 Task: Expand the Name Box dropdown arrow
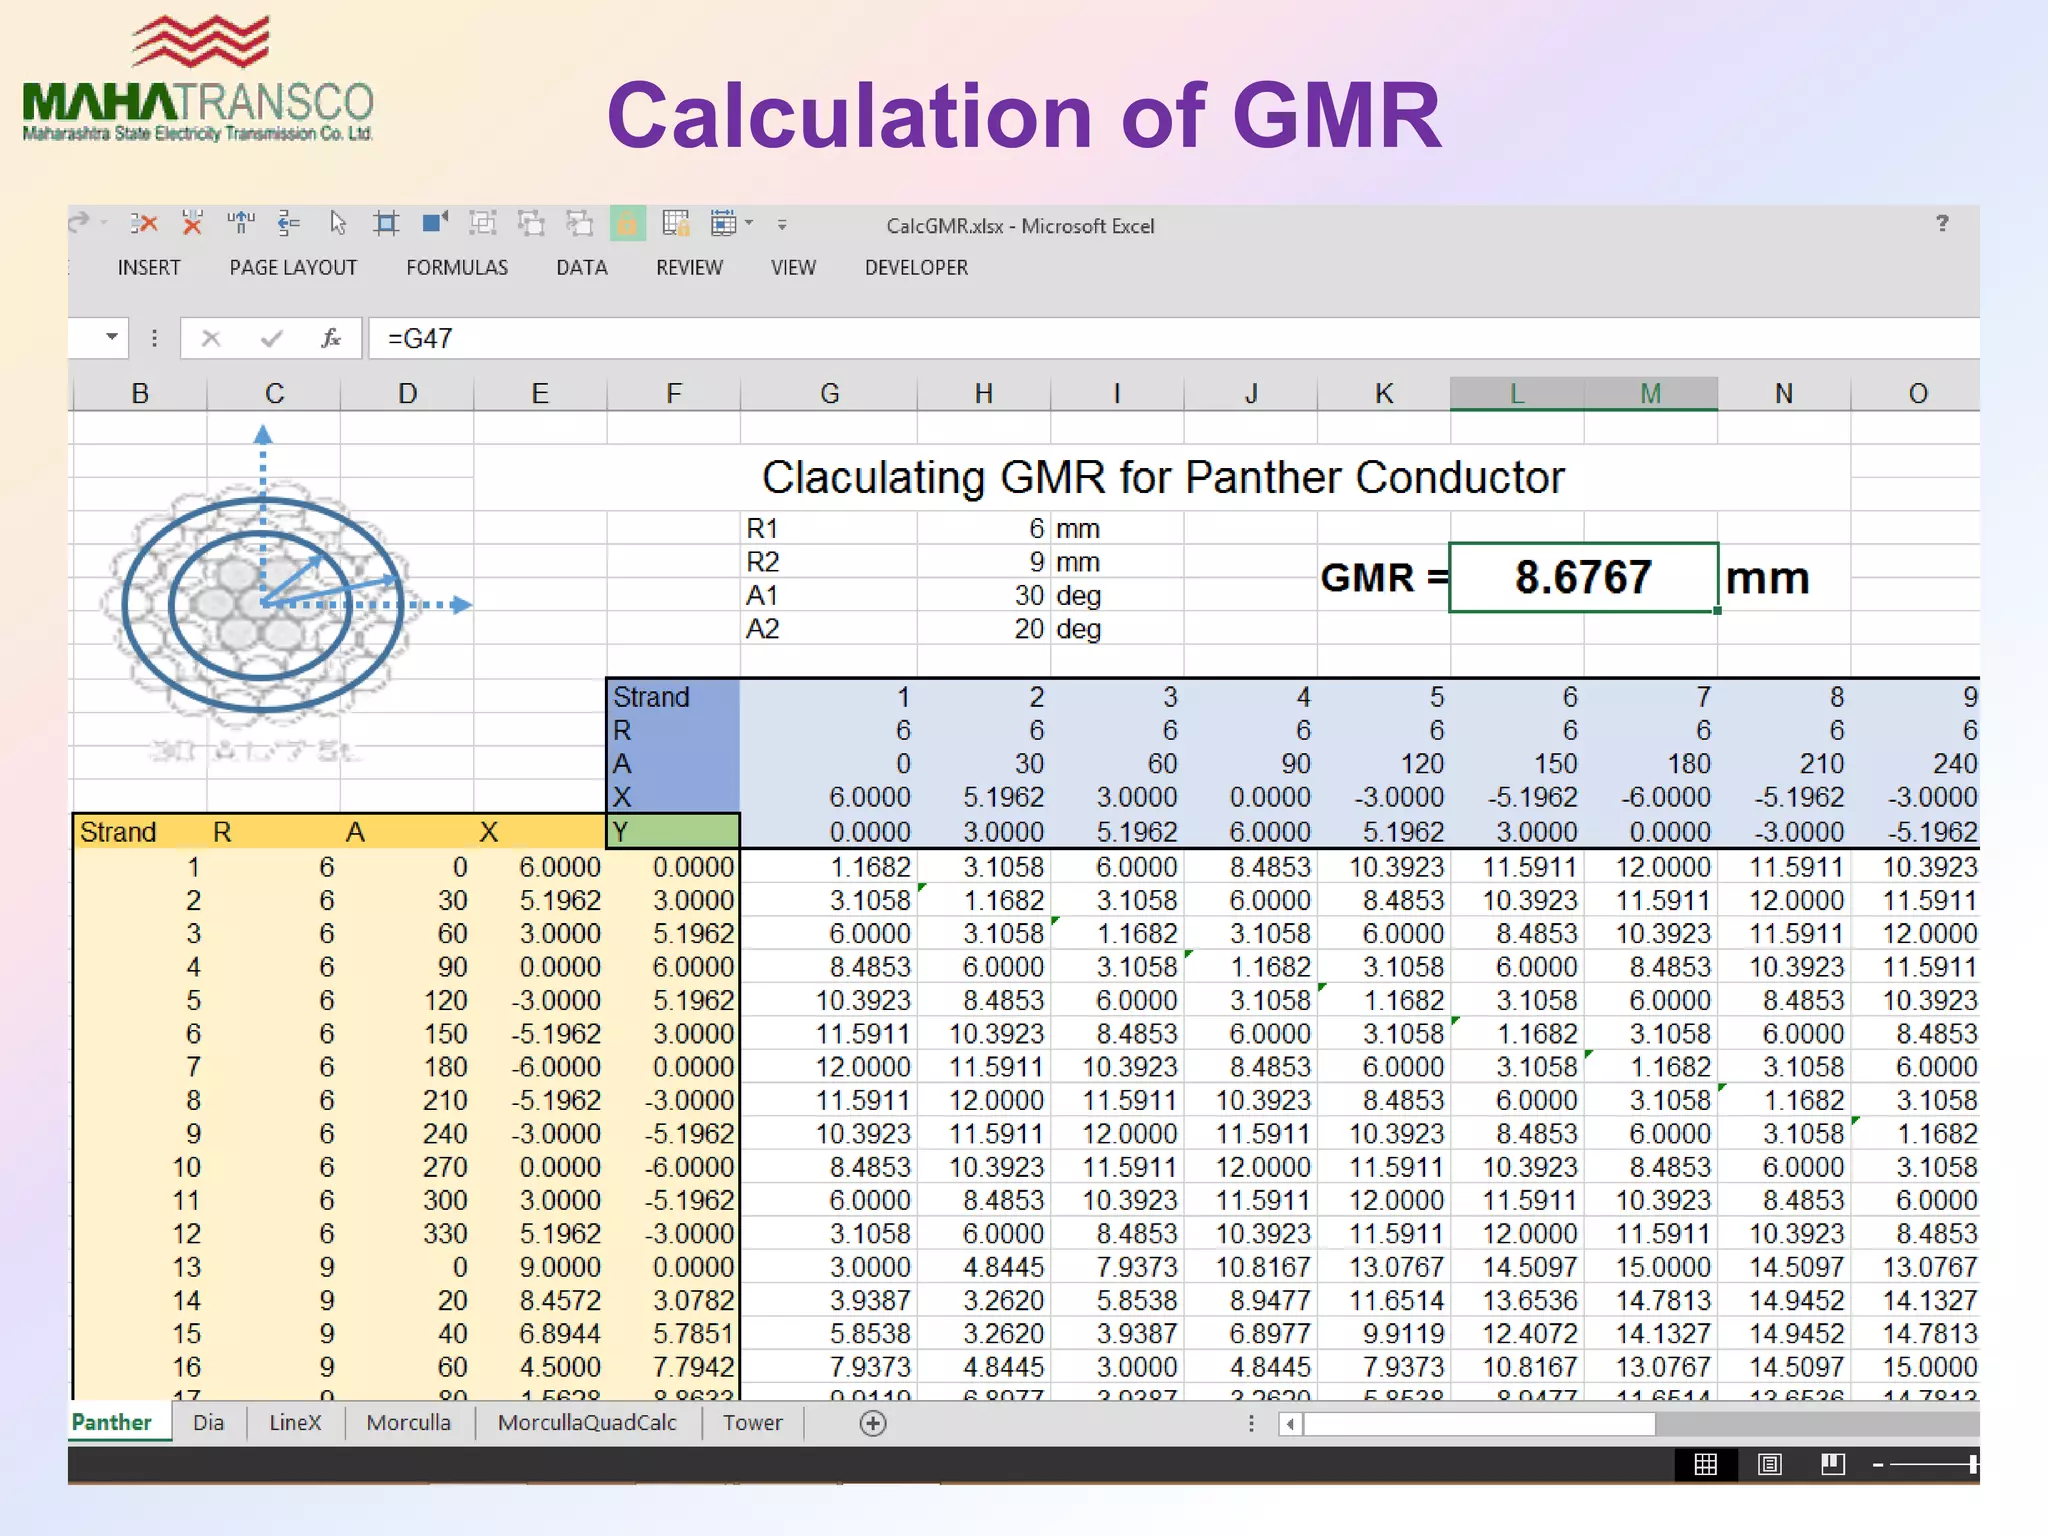[x=112, y=337]
